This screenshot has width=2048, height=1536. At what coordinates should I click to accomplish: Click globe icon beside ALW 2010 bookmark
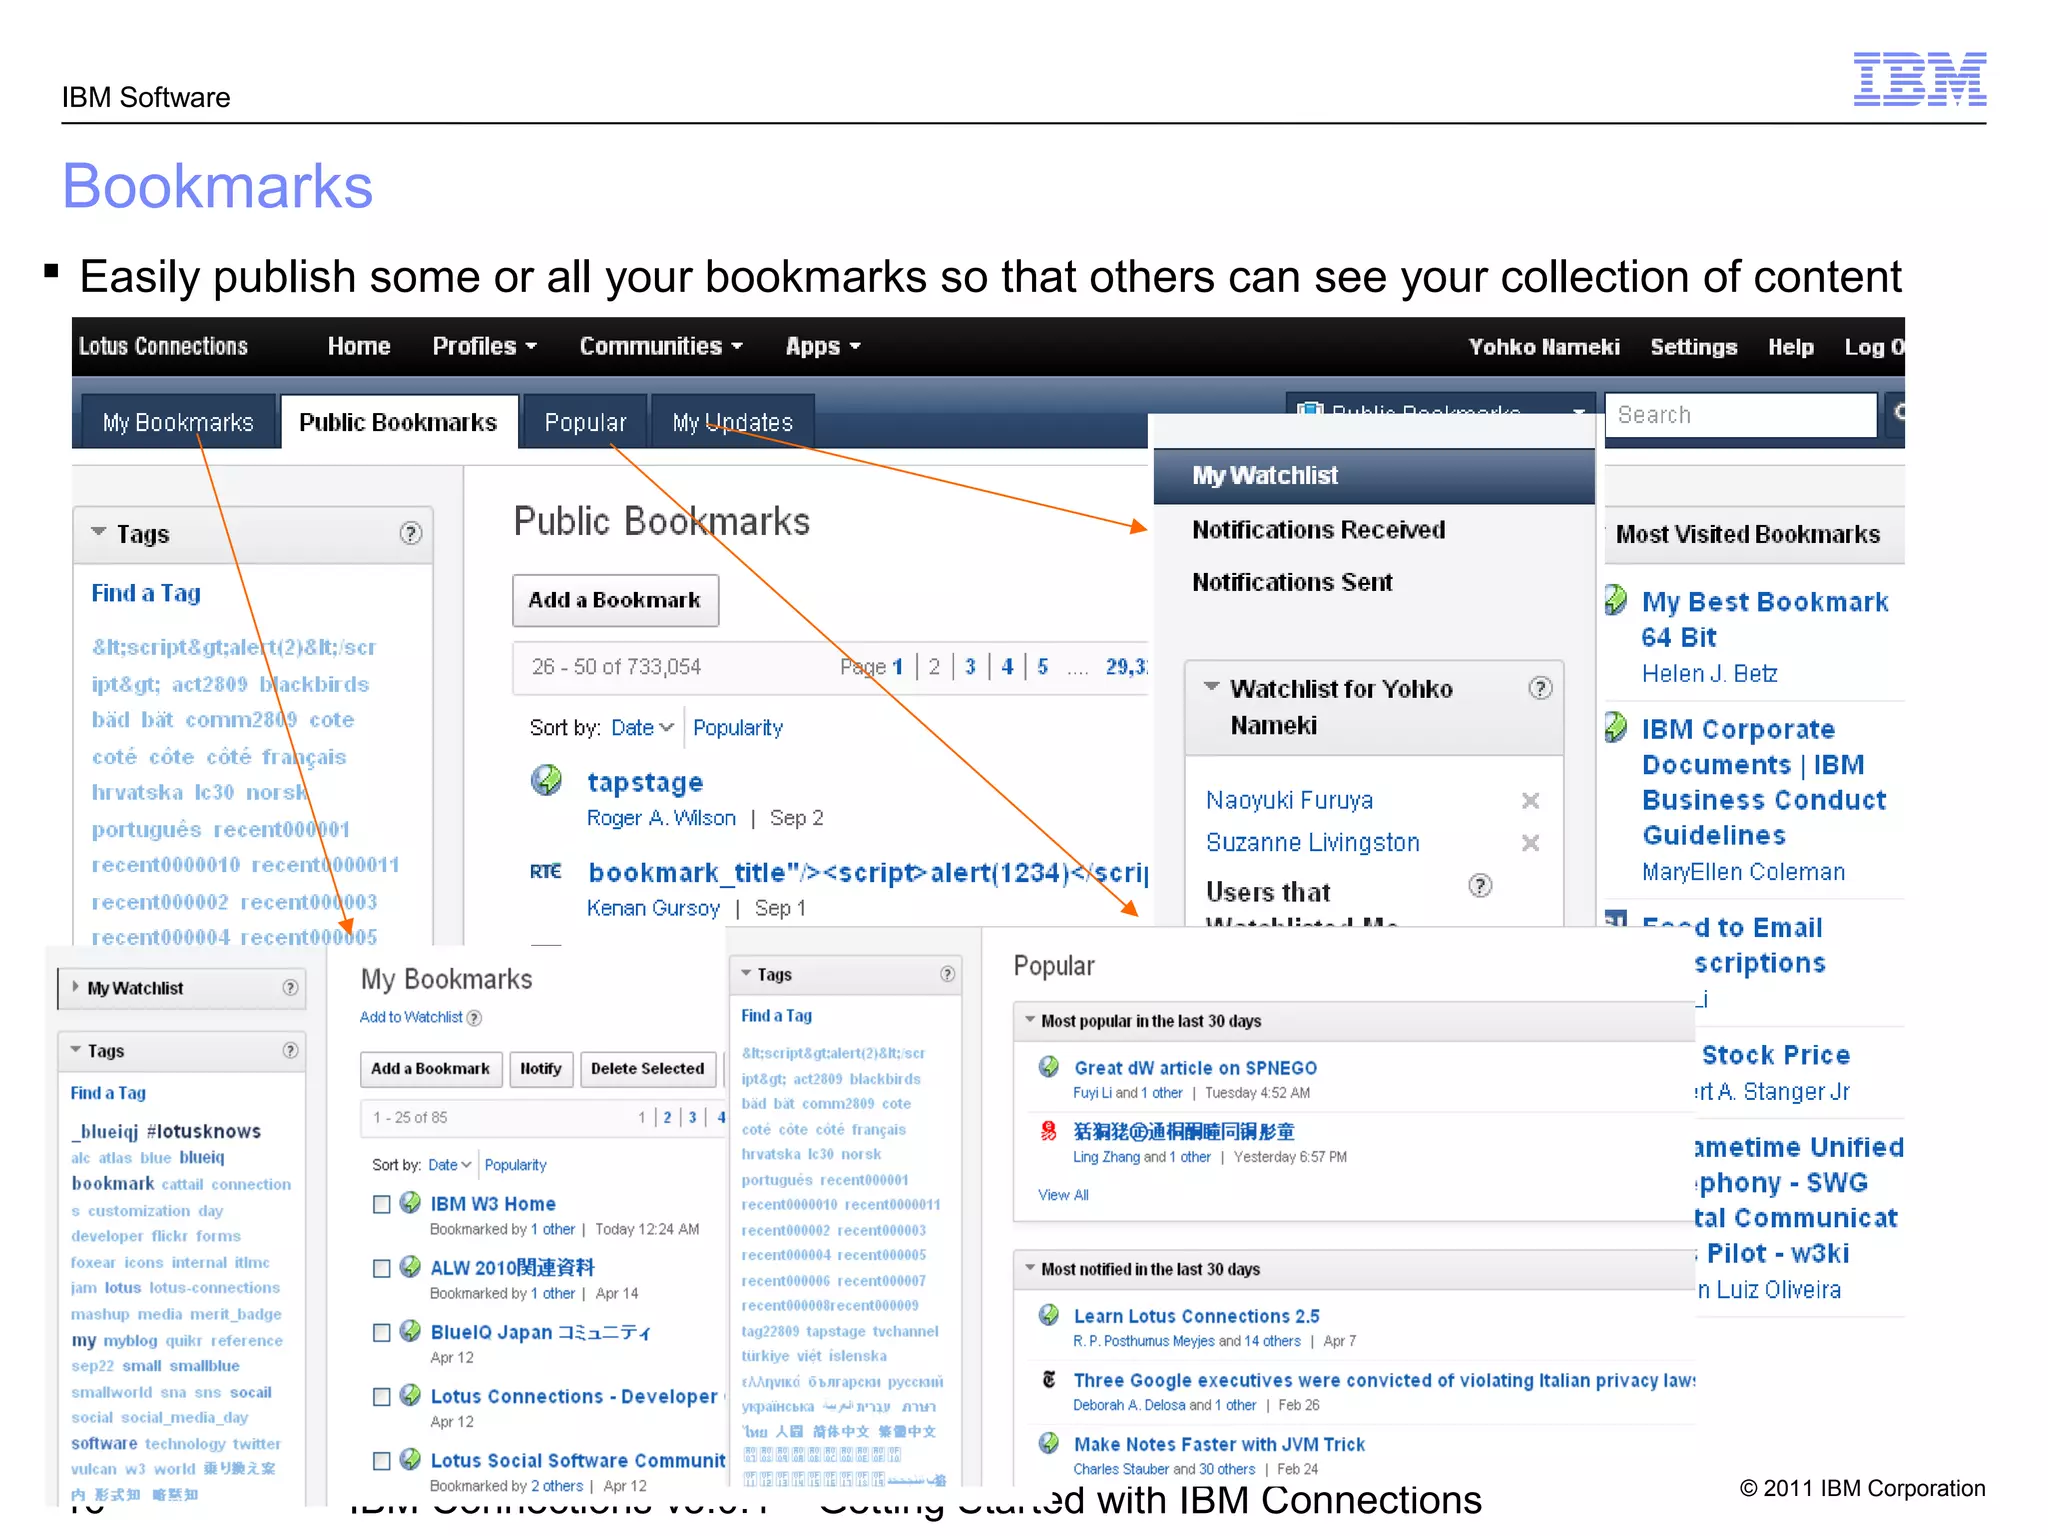410,1266
